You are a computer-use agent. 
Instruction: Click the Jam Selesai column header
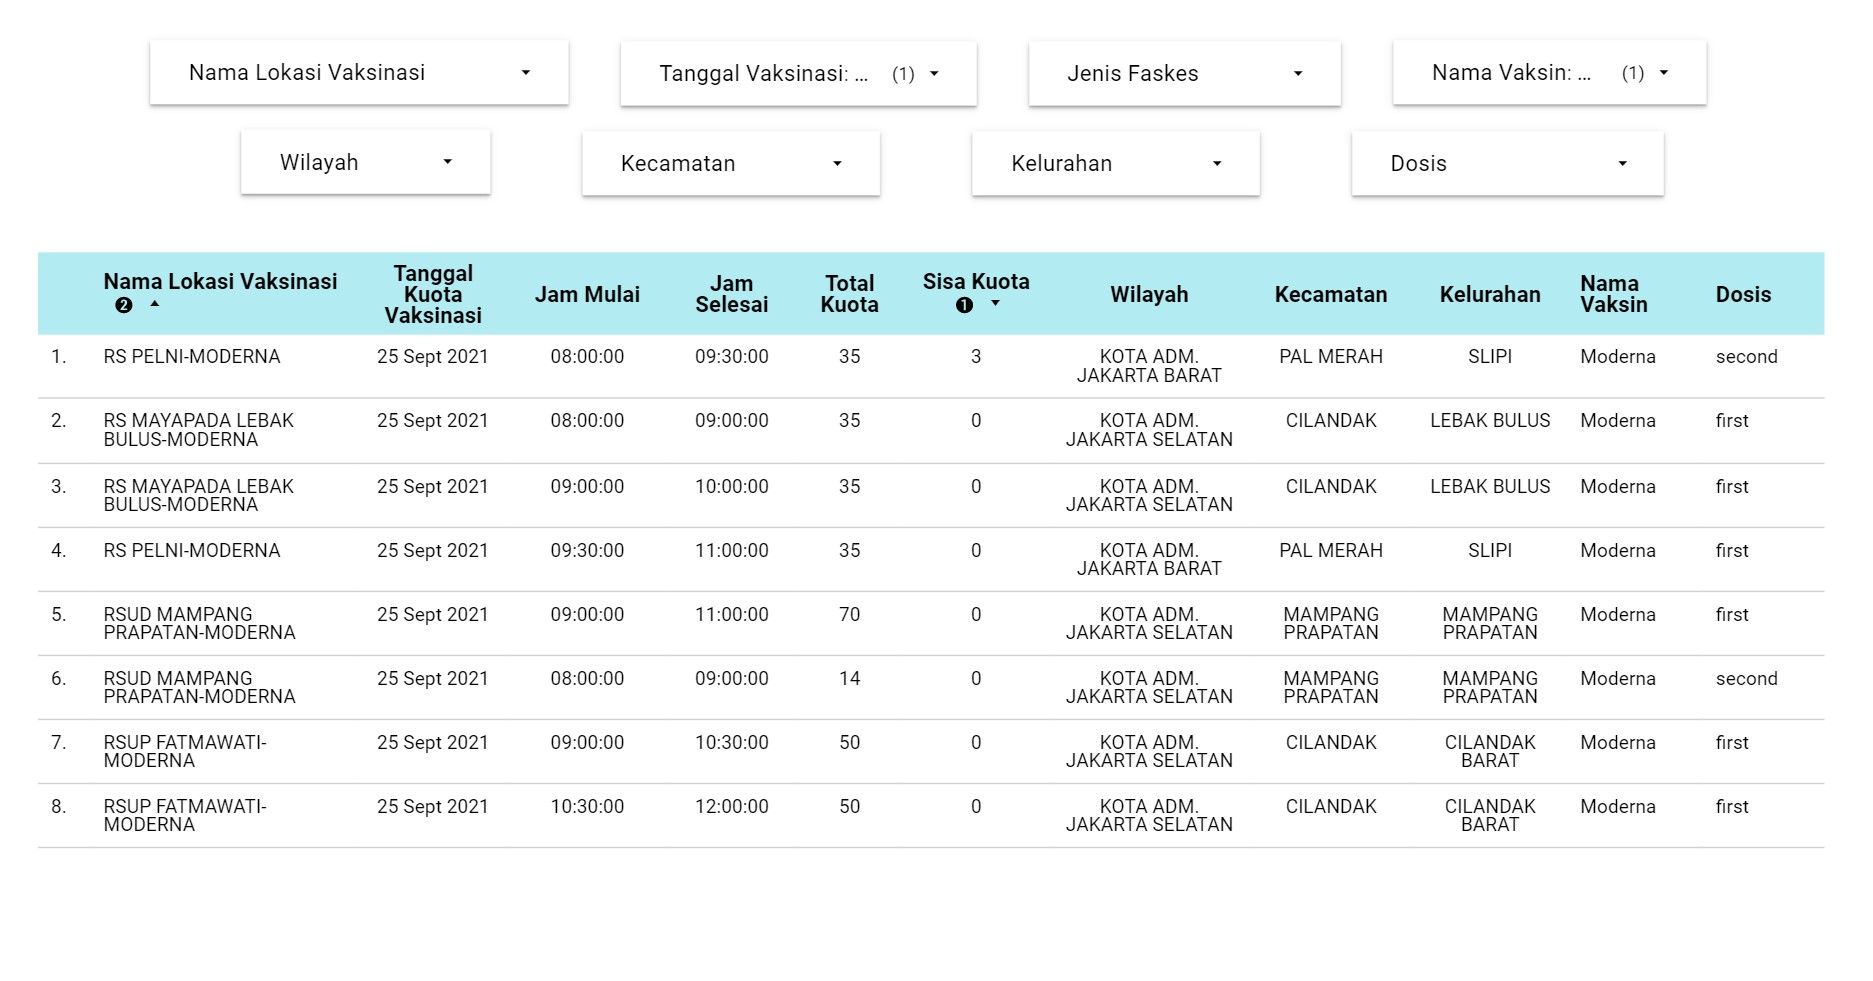click(732, 294)
